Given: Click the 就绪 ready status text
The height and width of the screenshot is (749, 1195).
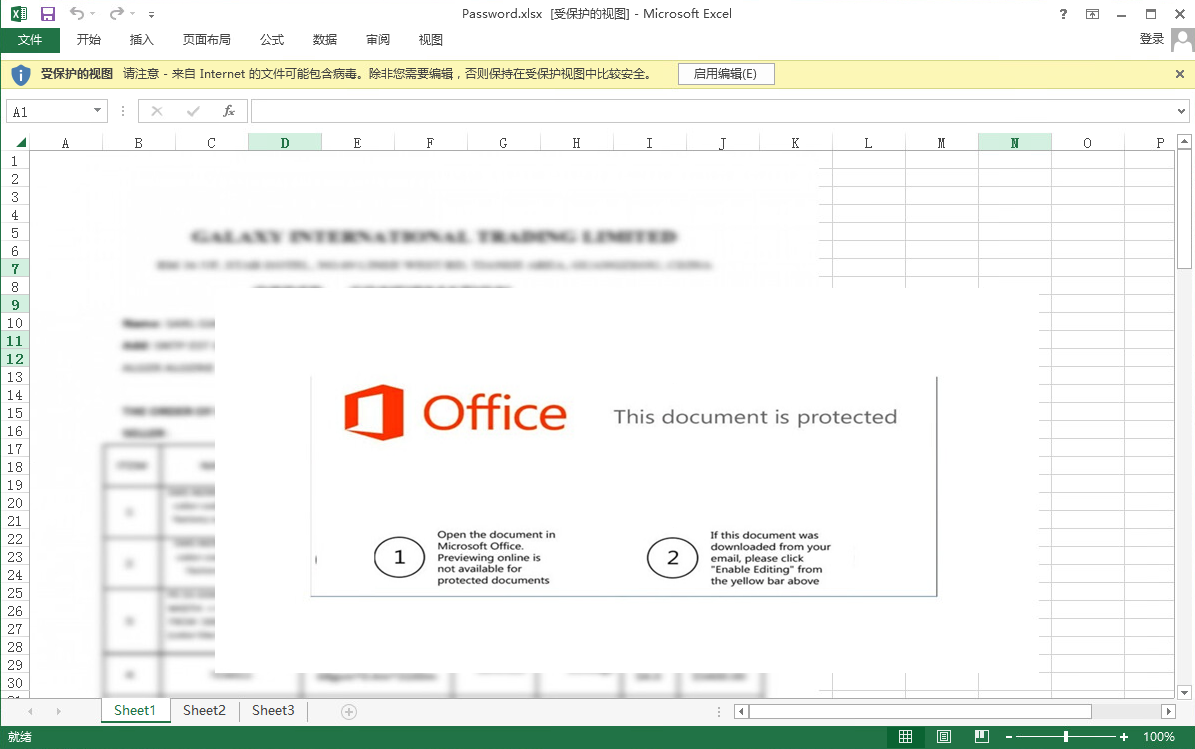Looking at the screenshot, I should (20, 737).
